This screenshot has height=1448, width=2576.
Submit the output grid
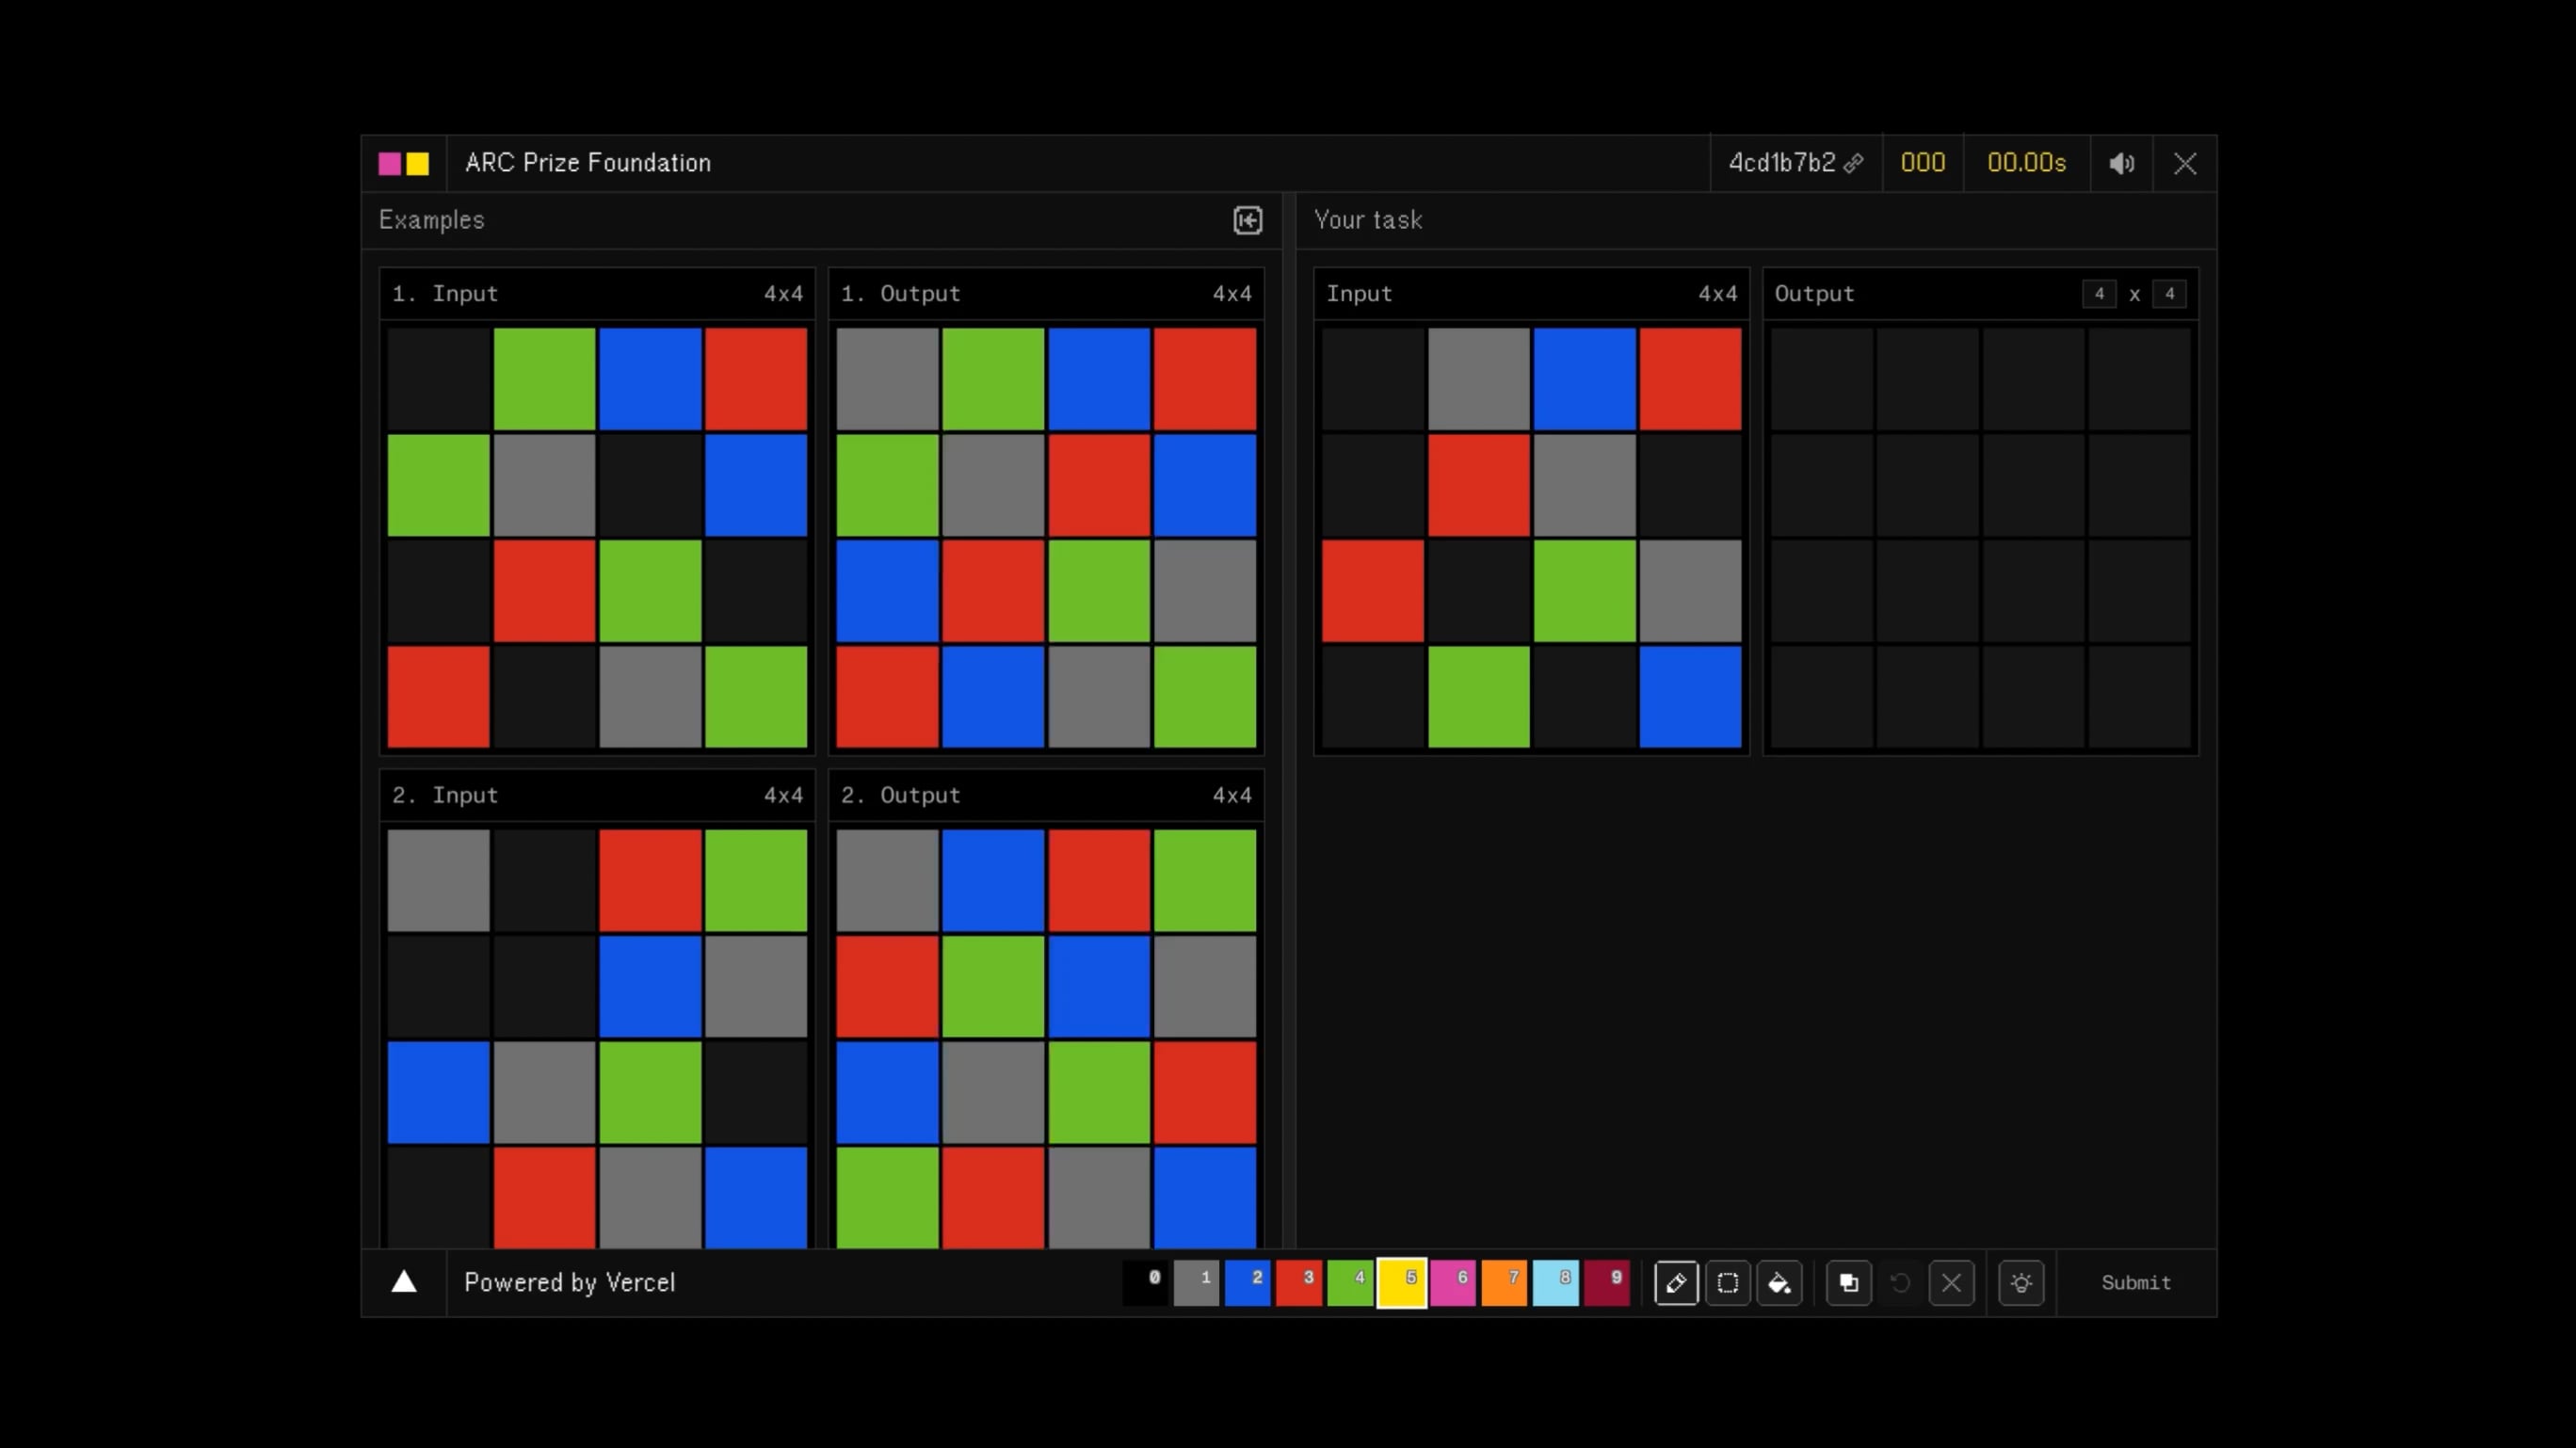pyautogui.click(x=2136, y=1283)
